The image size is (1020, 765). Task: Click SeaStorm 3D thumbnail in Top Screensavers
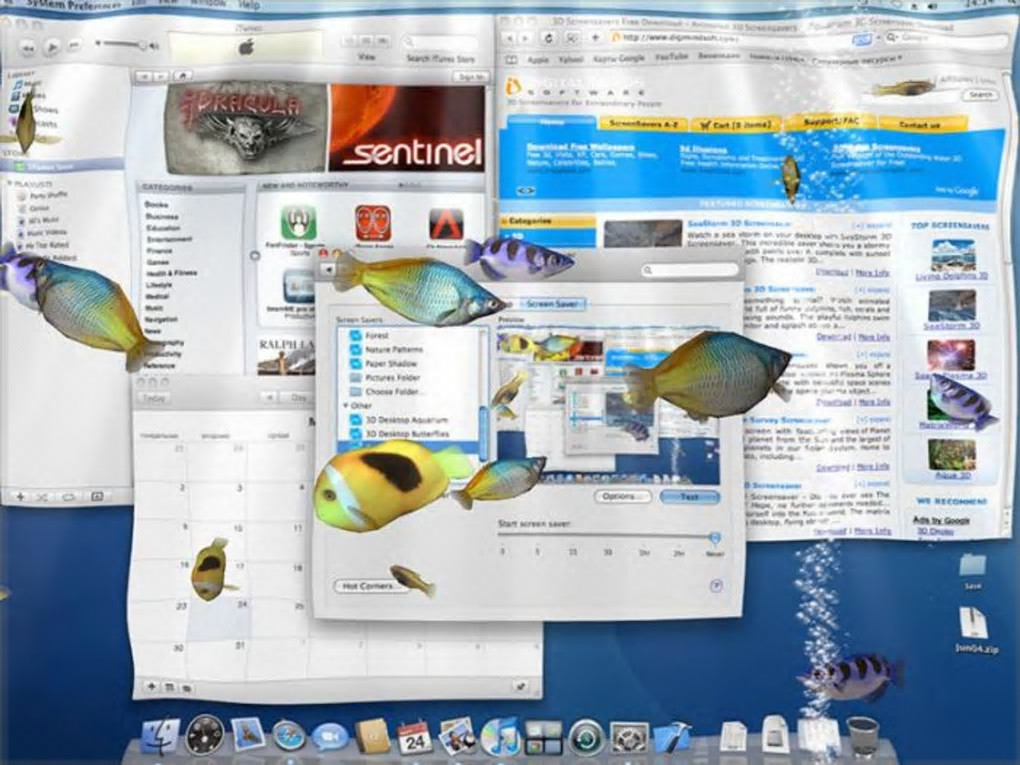click(951, 305)
